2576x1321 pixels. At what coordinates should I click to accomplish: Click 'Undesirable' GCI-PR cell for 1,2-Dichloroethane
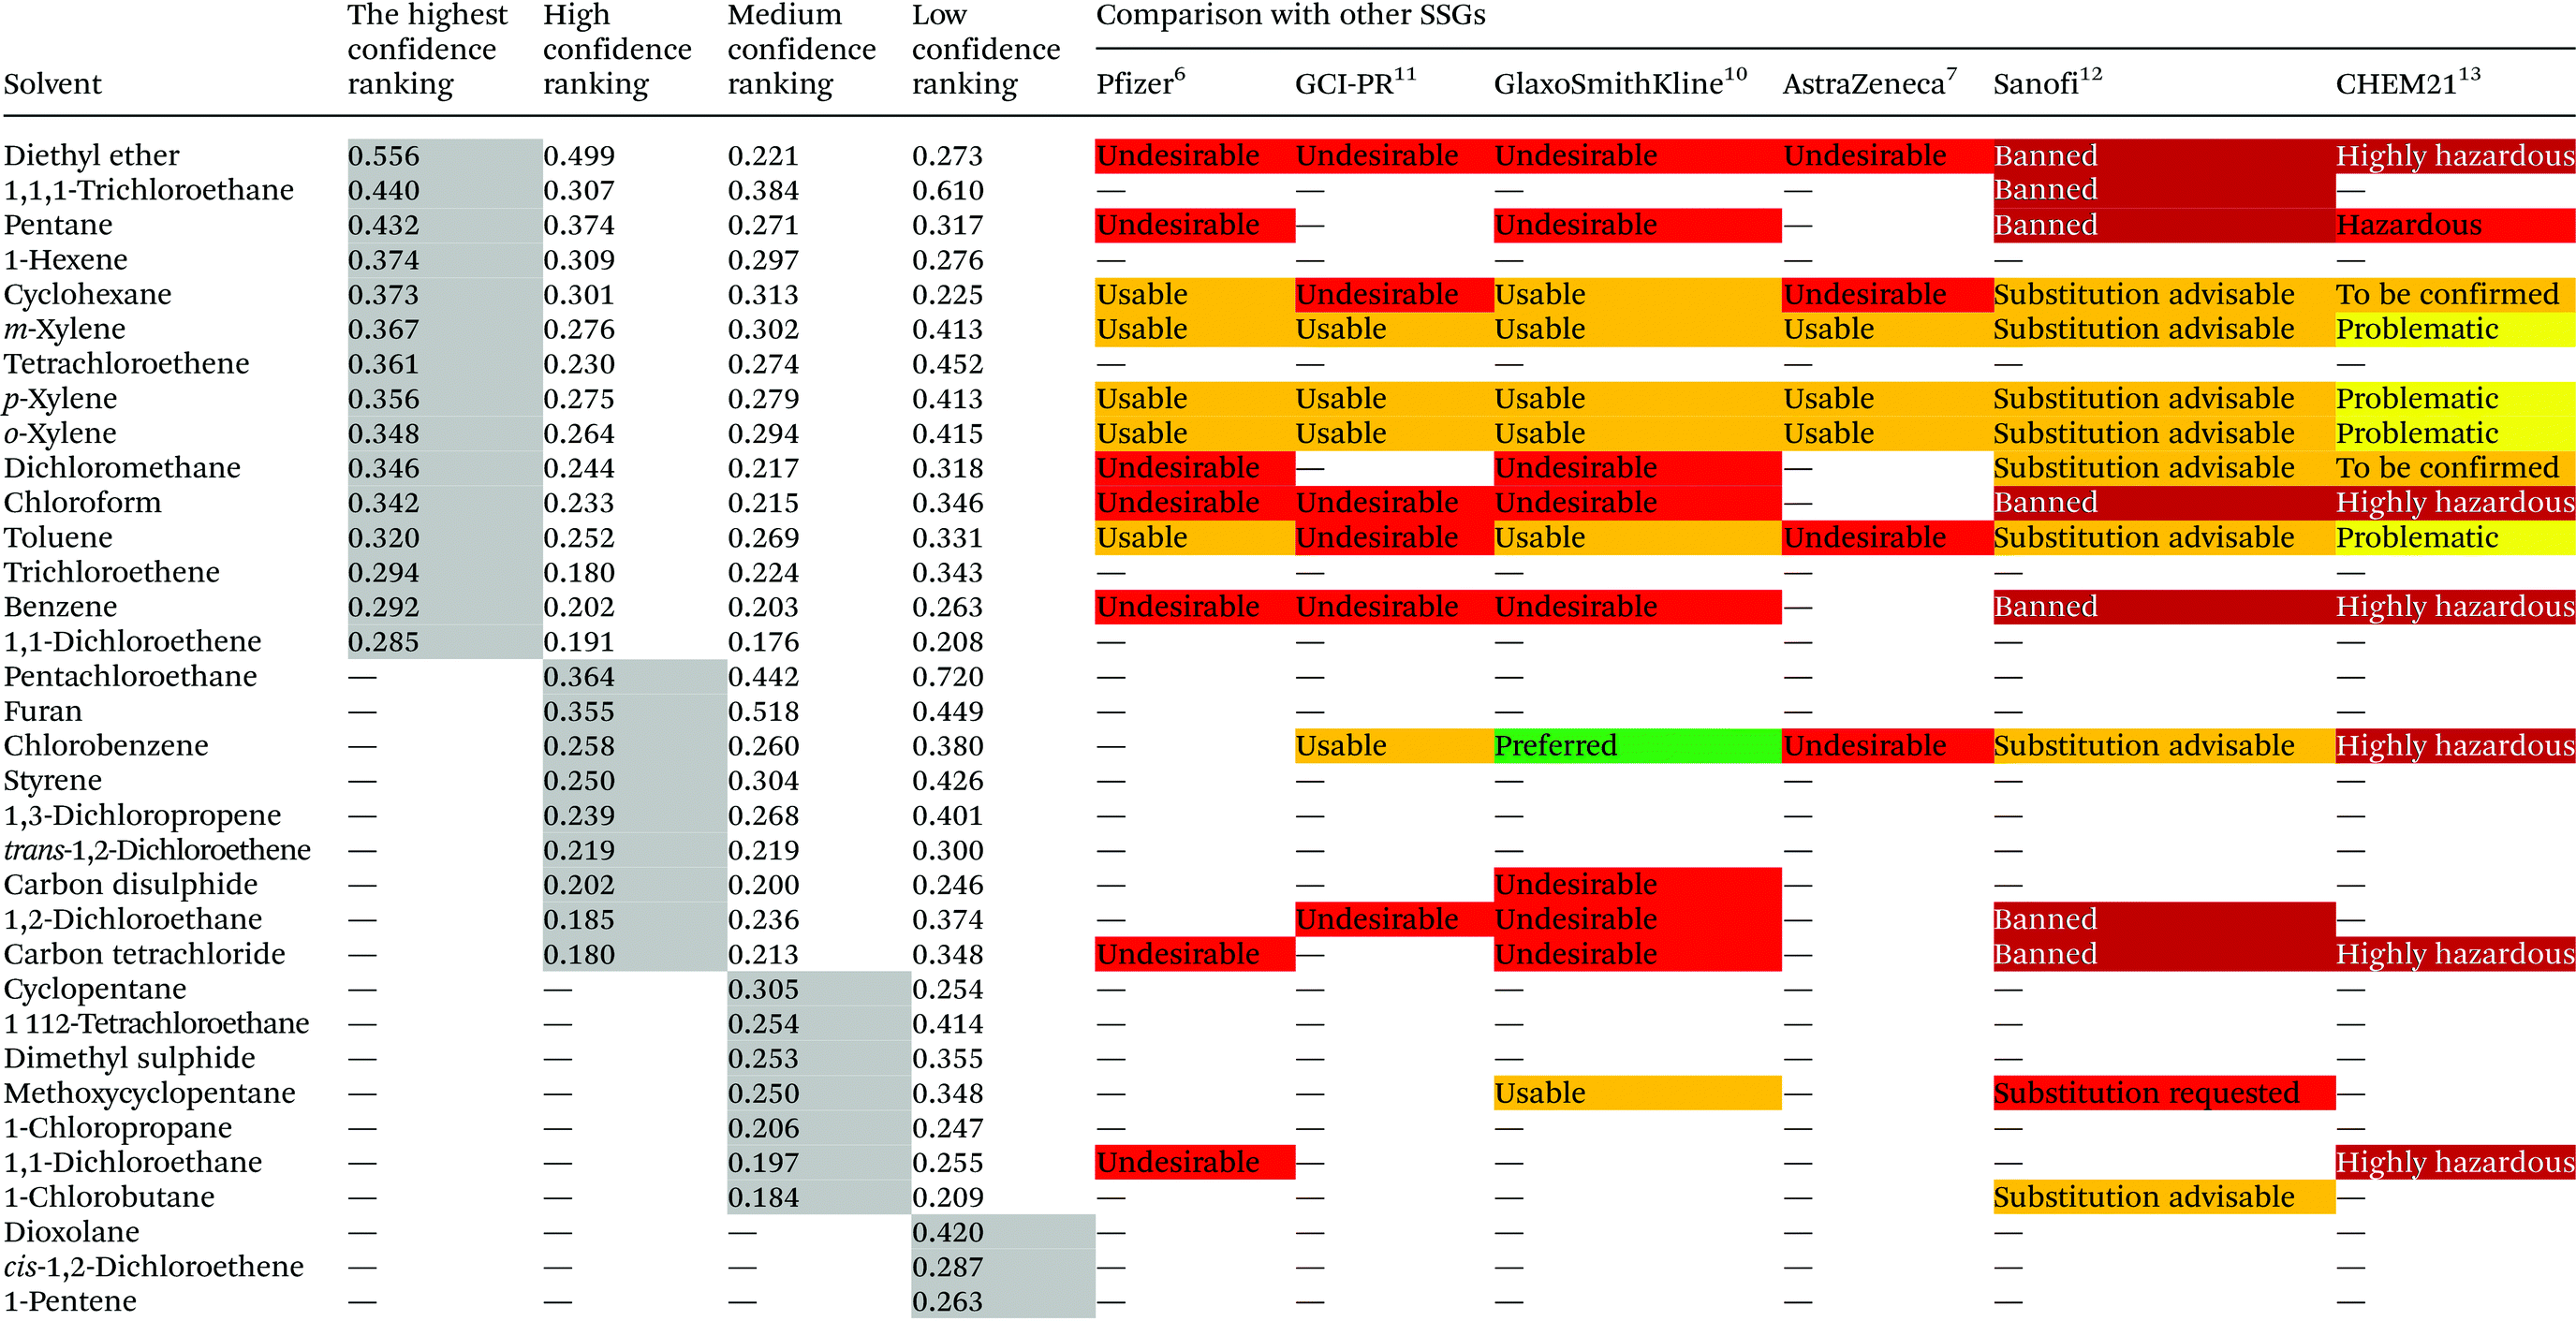tap(1394, 920)
